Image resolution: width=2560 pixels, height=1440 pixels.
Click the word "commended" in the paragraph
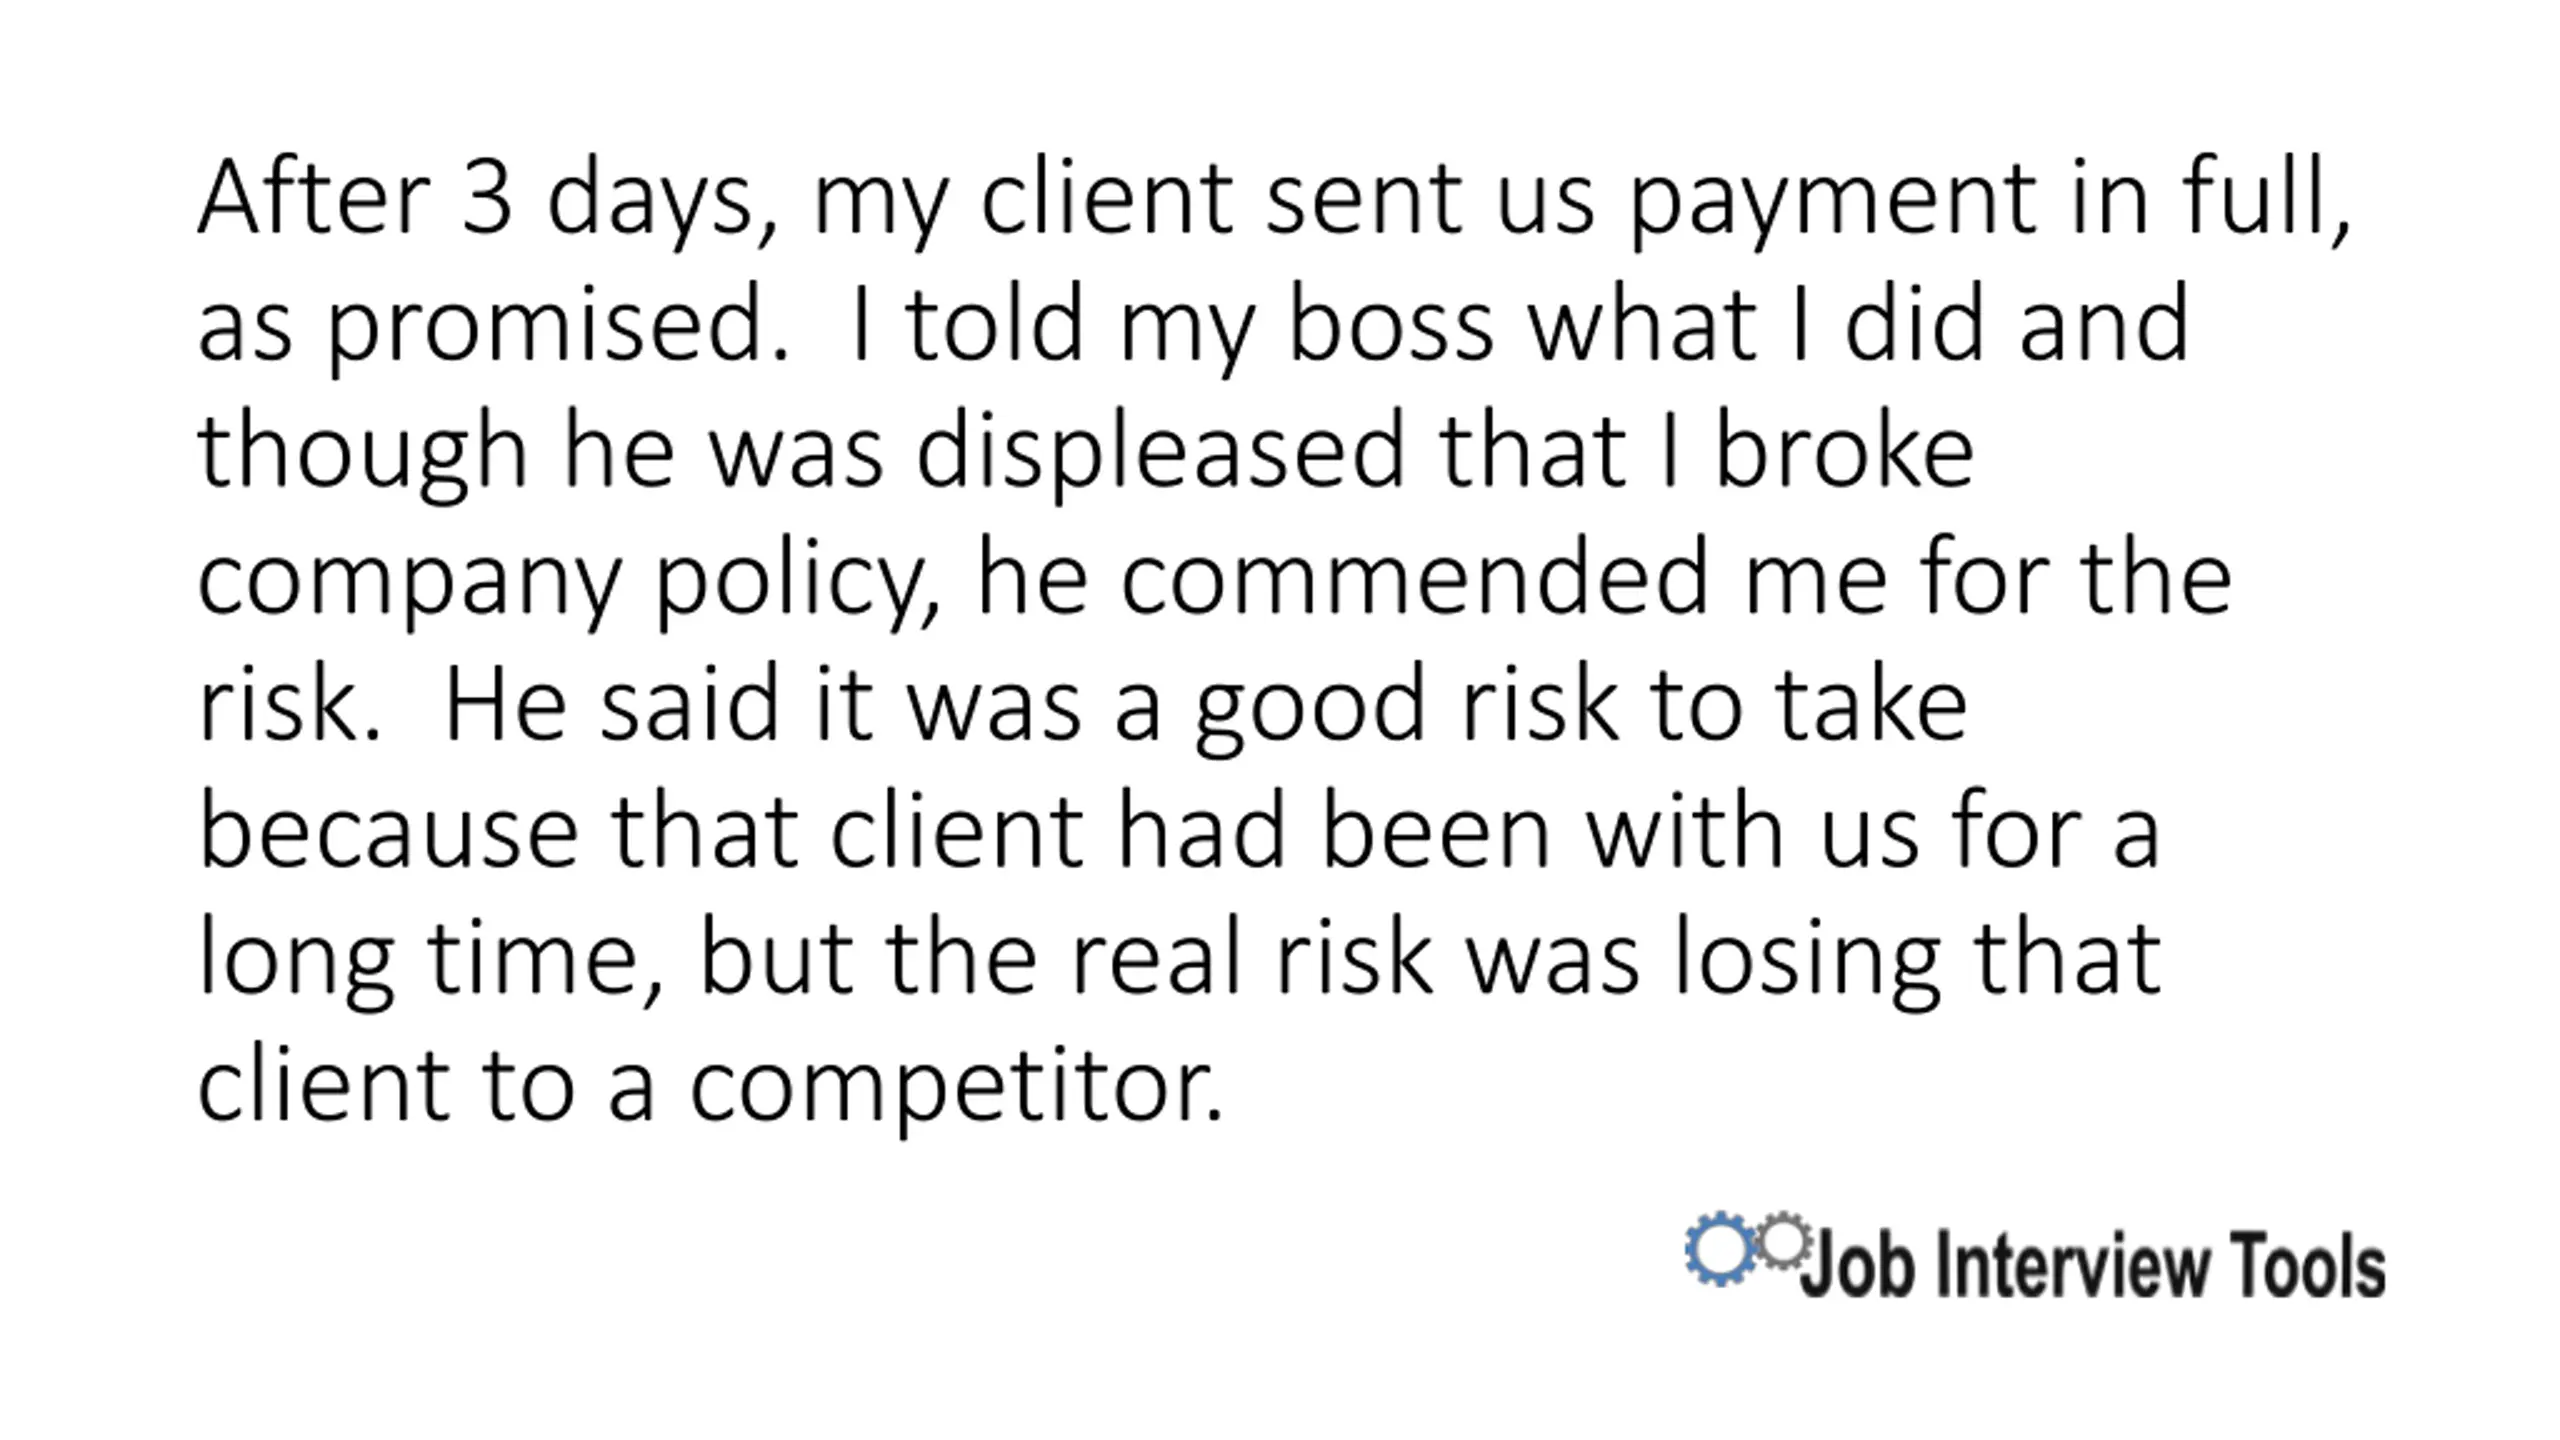(1413, 578)
